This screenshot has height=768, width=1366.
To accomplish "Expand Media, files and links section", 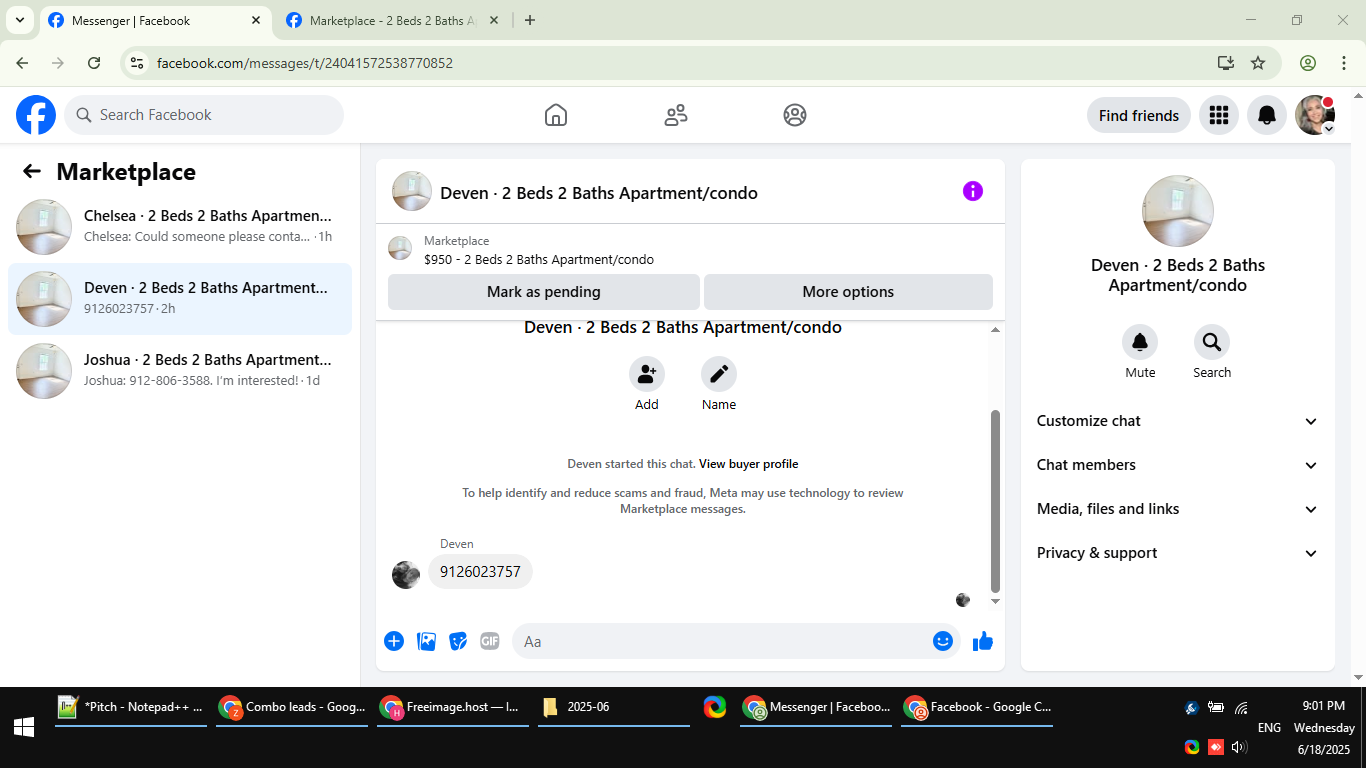I will tap(1178, 509).
